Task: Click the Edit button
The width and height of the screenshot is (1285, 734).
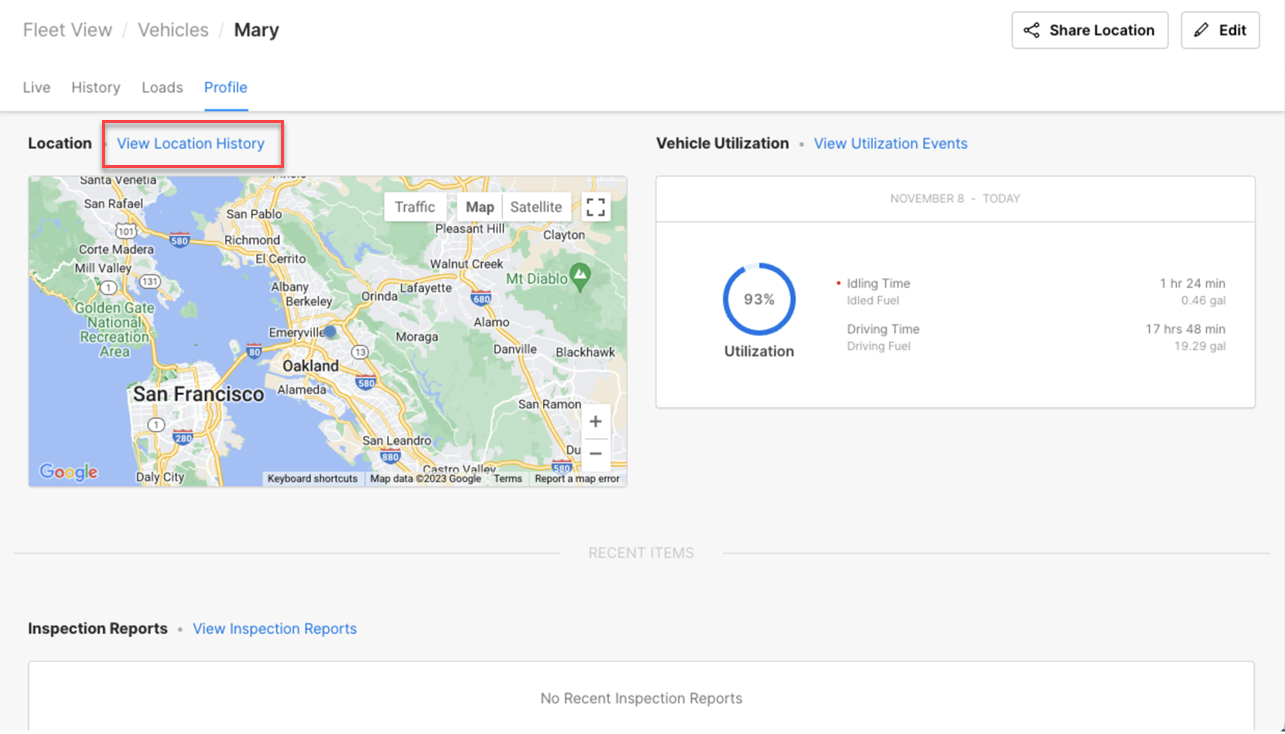Action: click(1220, 30)
